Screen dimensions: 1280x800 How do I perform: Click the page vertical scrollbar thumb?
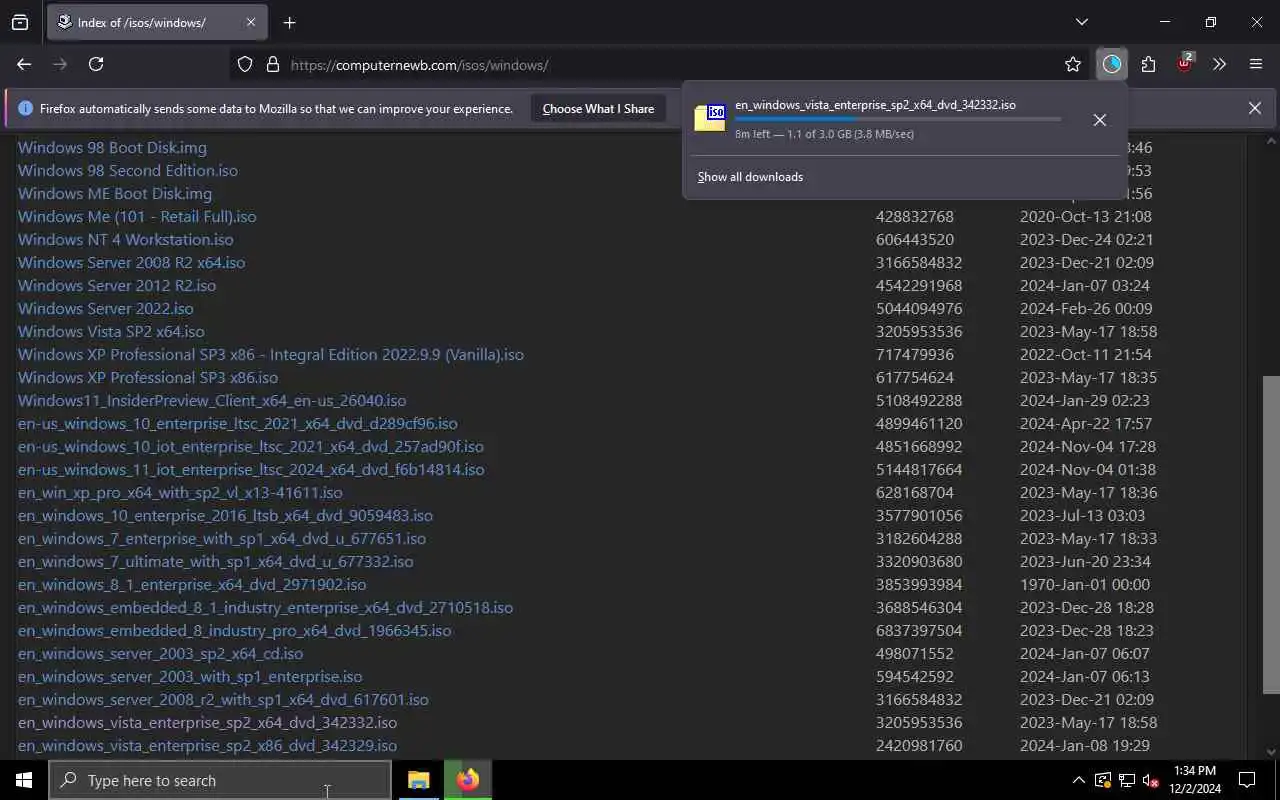[1271, 534]
